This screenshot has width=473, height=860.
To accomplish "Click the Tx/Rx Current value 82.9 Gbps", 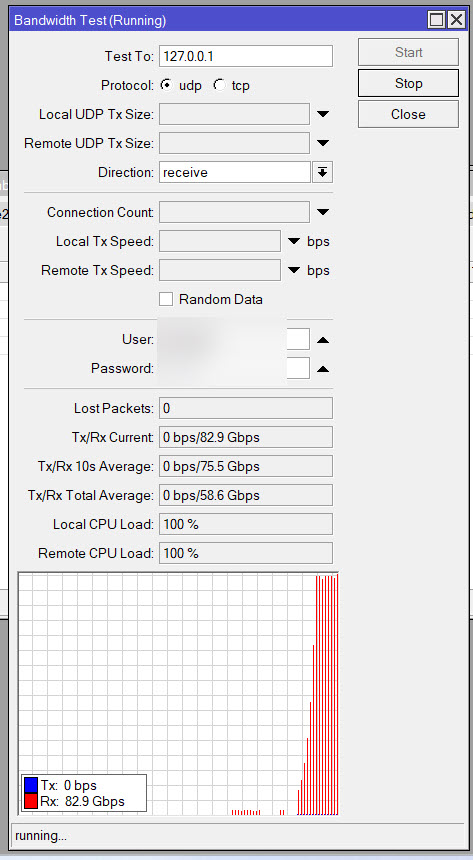I will pos(246,437).
